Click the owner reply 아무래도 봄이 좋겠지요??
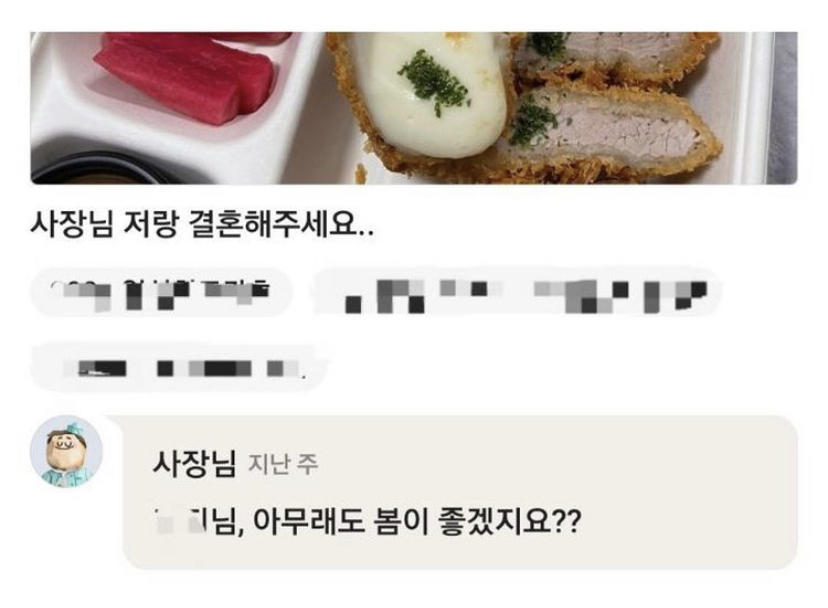 (417, 522)
